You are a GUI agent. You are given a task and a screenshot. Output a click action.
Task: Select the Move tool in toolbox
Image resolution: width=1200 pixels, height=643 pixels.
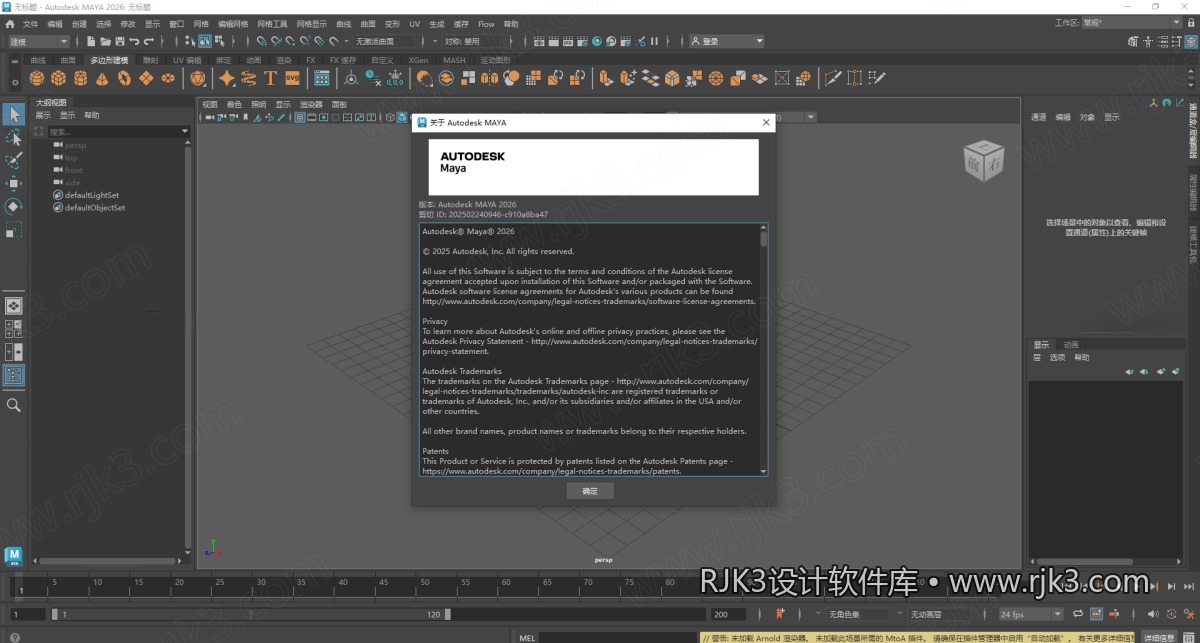click(x=14, y=183)
